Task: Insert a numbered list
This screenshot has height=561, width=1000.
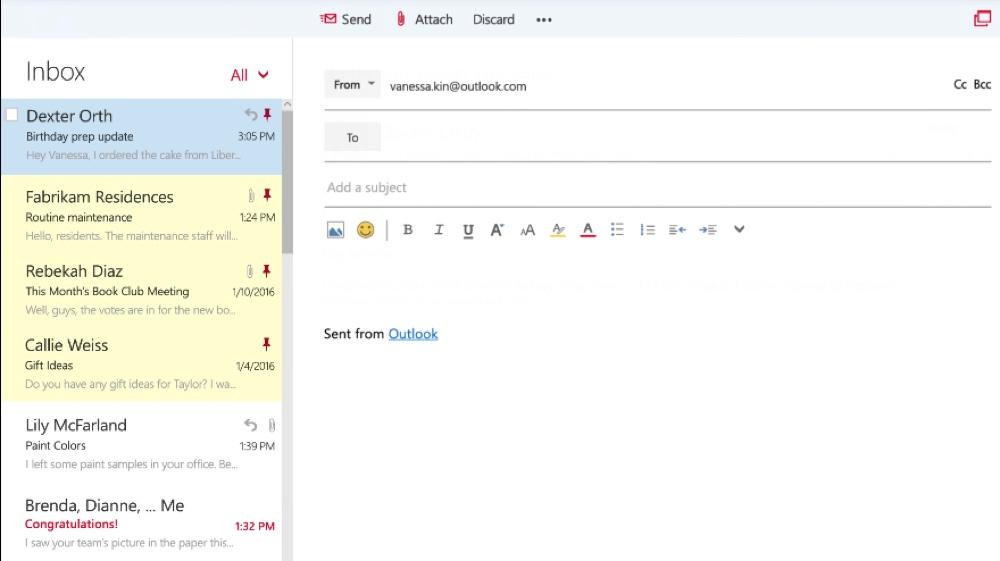Action: pos(647,230)
